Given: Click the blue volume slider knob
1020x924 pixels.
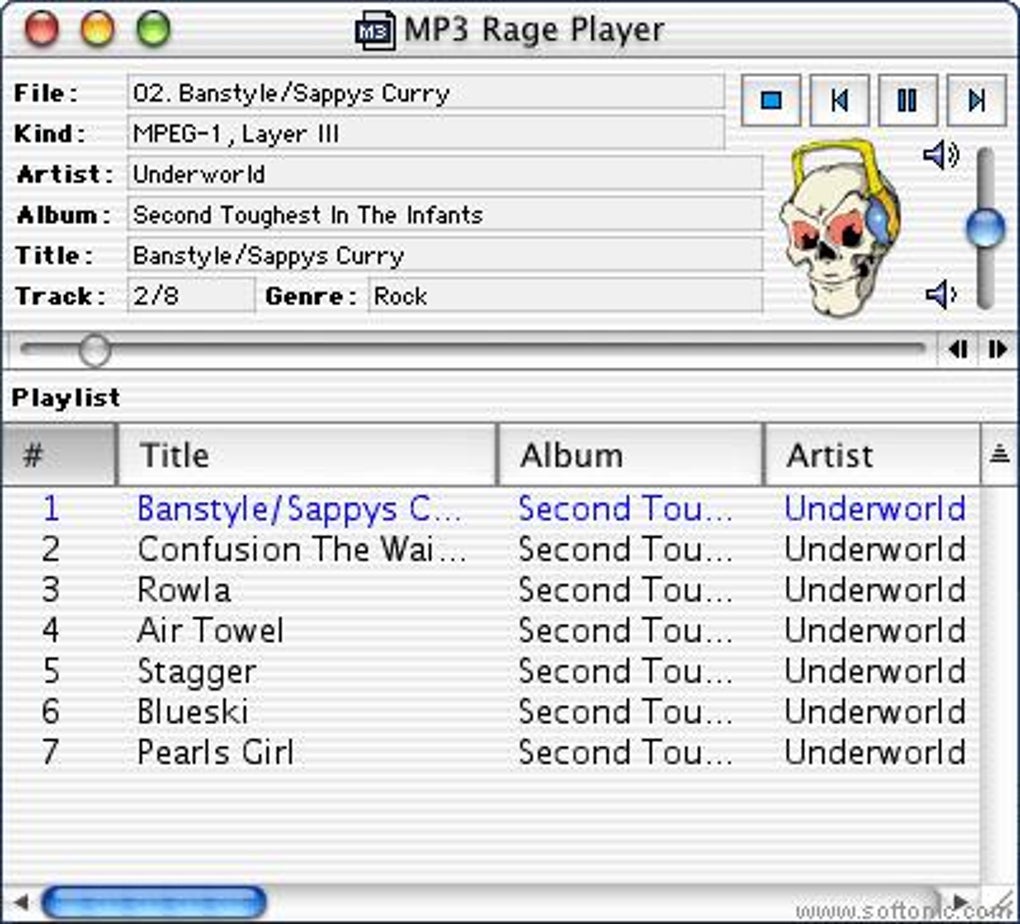Looking at the screenshot, I should point(986,228).
